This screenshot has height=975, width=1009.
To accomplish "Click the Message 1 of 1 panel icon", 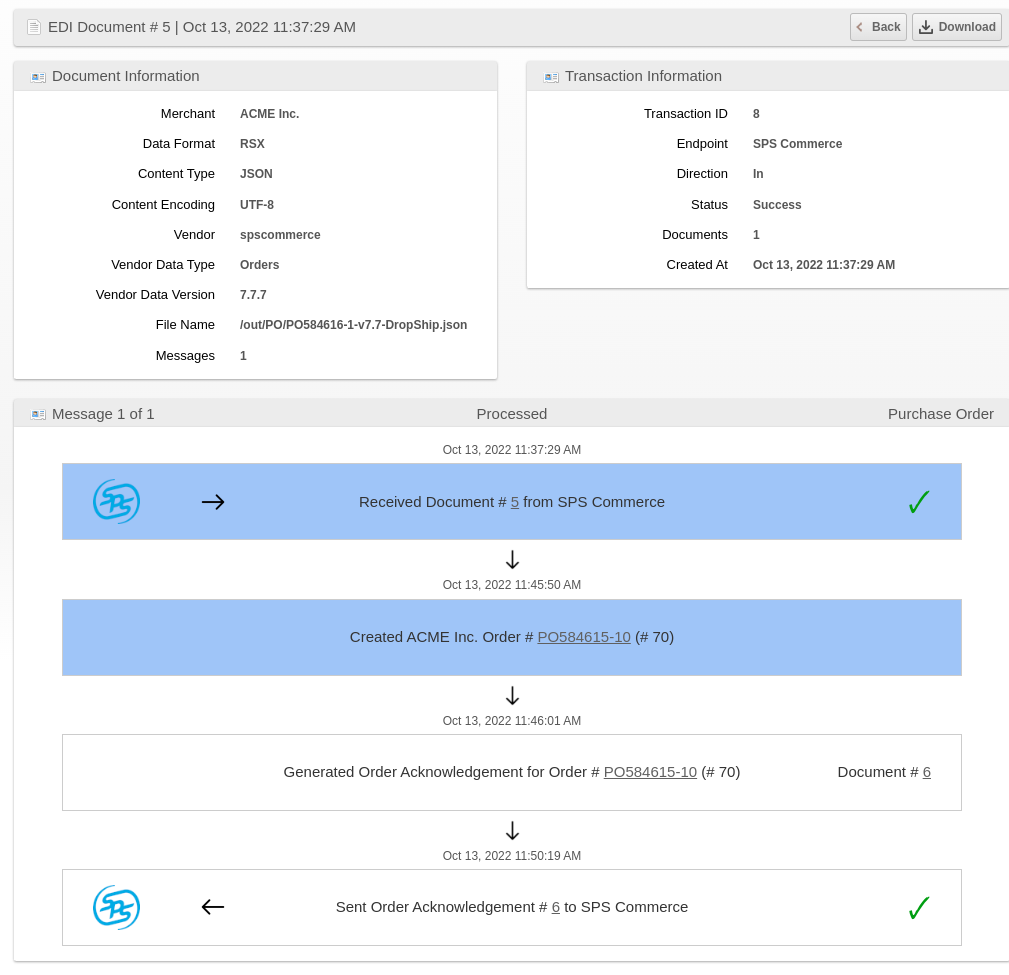I will [38, 415].
